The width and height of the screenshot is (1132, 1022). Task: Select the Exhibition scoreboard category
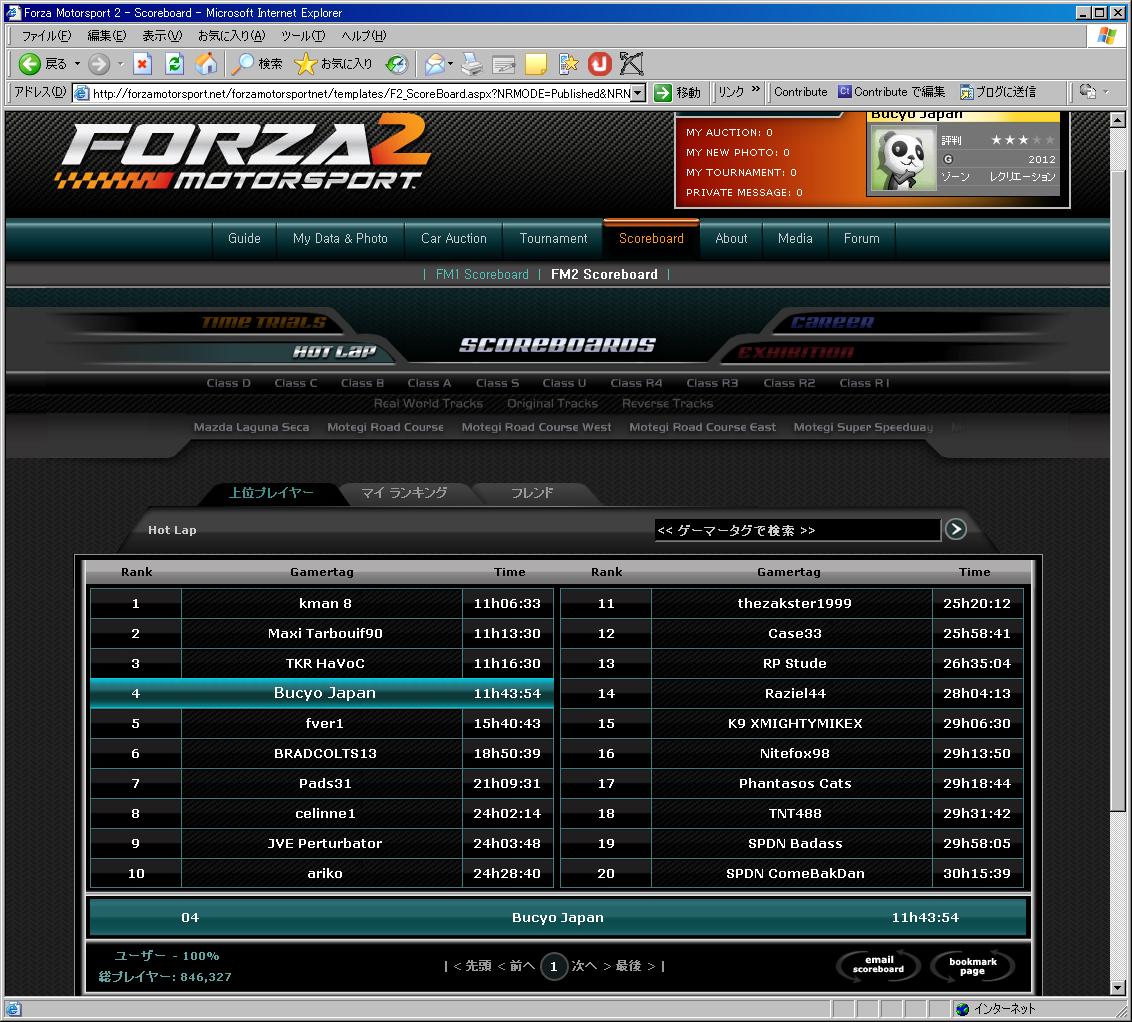coord(796,352)
